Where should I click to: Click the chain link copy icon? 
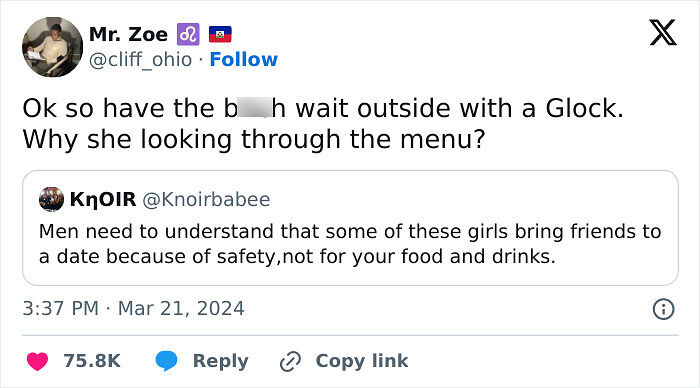(290, 361)
